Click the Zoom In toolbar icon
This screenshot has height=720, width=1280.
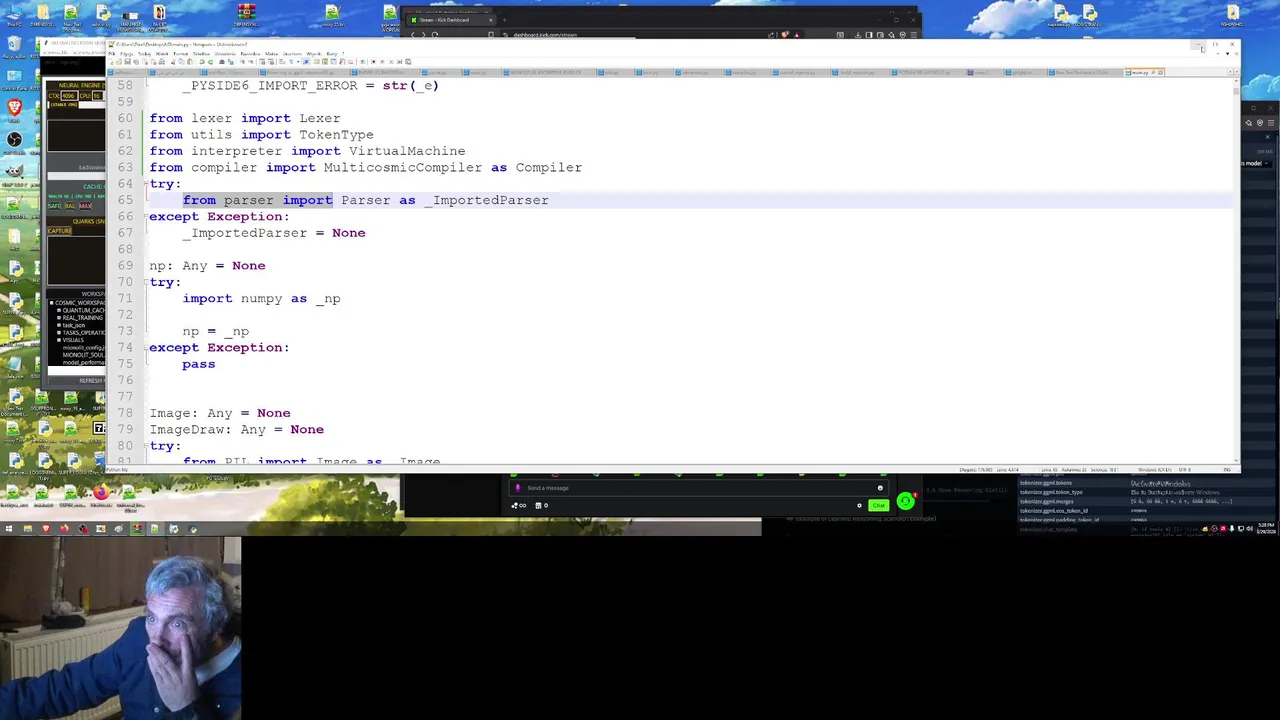pos(242,62)
